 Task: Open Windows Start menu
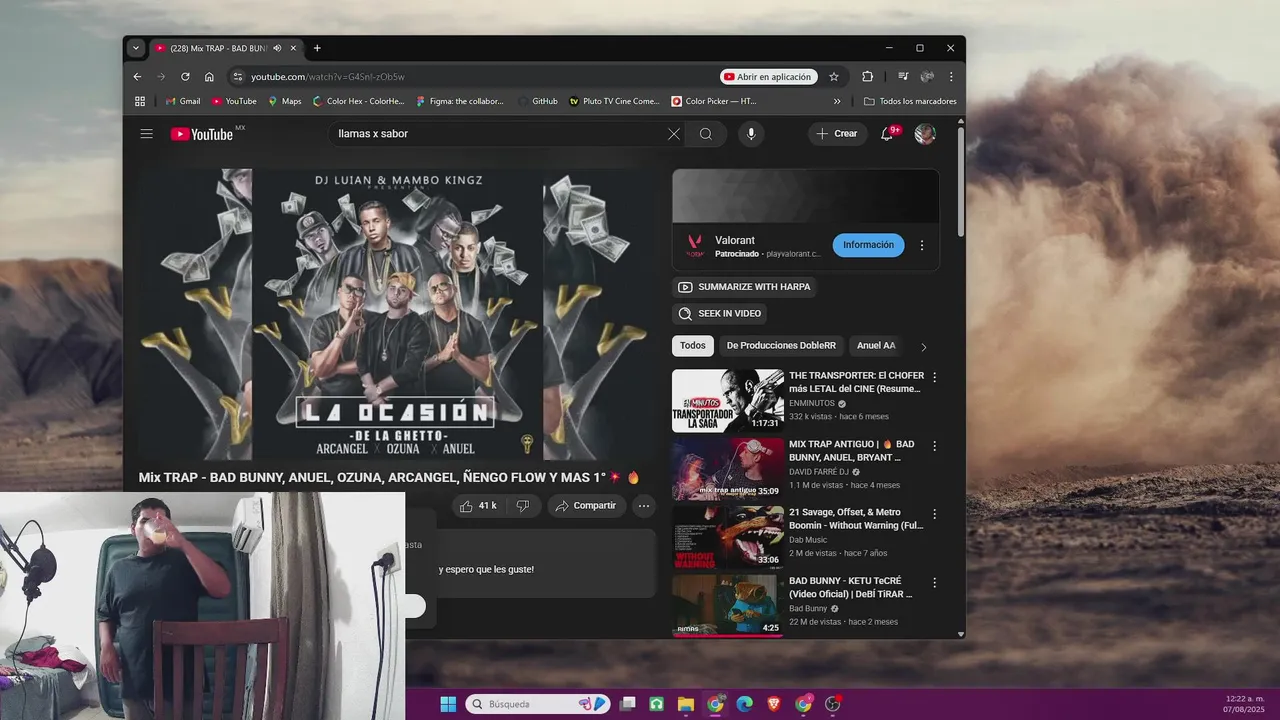pyautogui.click(x=448, y=704)
